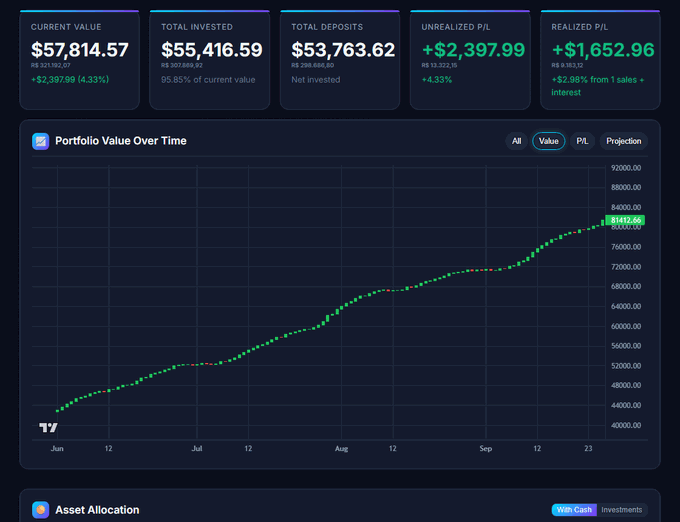Click the REALIZED P/L card title

(579, 27)
